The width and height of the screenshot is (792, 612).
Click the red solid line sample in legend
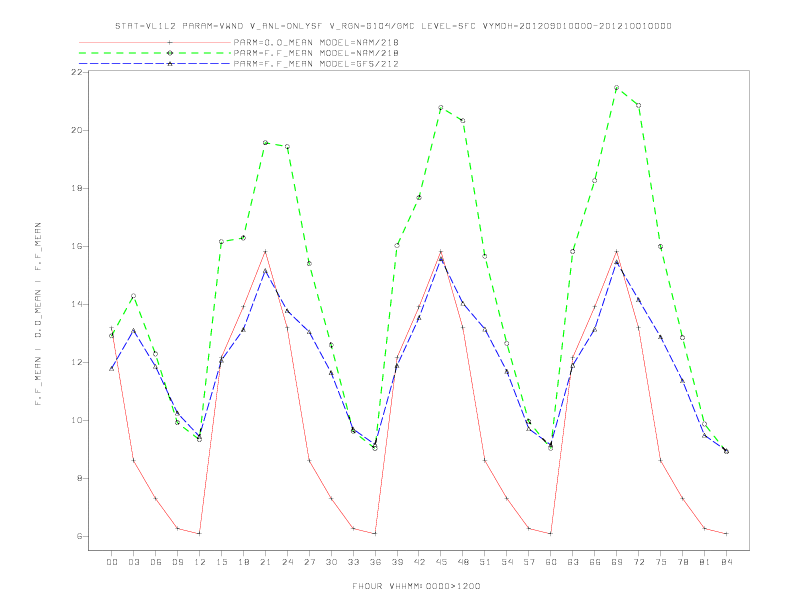pyautogui.click(x=155, y=42)
